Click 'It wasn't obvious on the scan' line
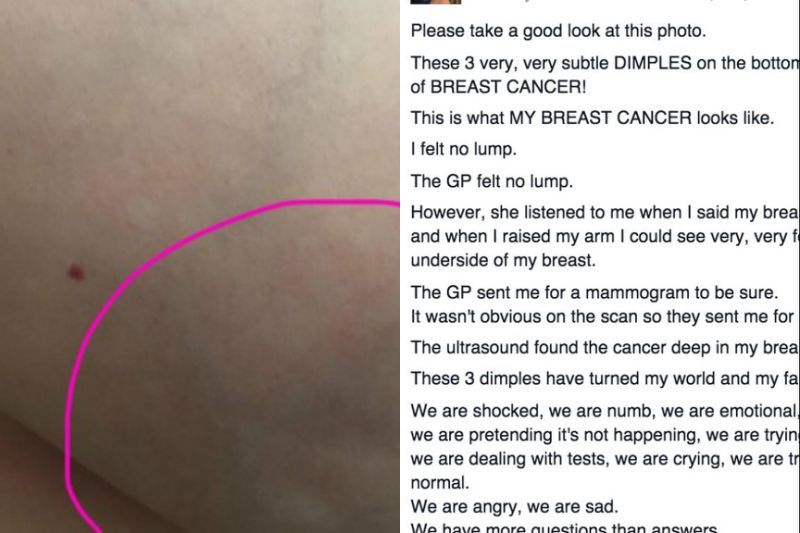800x533 pixels. [603, 317]
